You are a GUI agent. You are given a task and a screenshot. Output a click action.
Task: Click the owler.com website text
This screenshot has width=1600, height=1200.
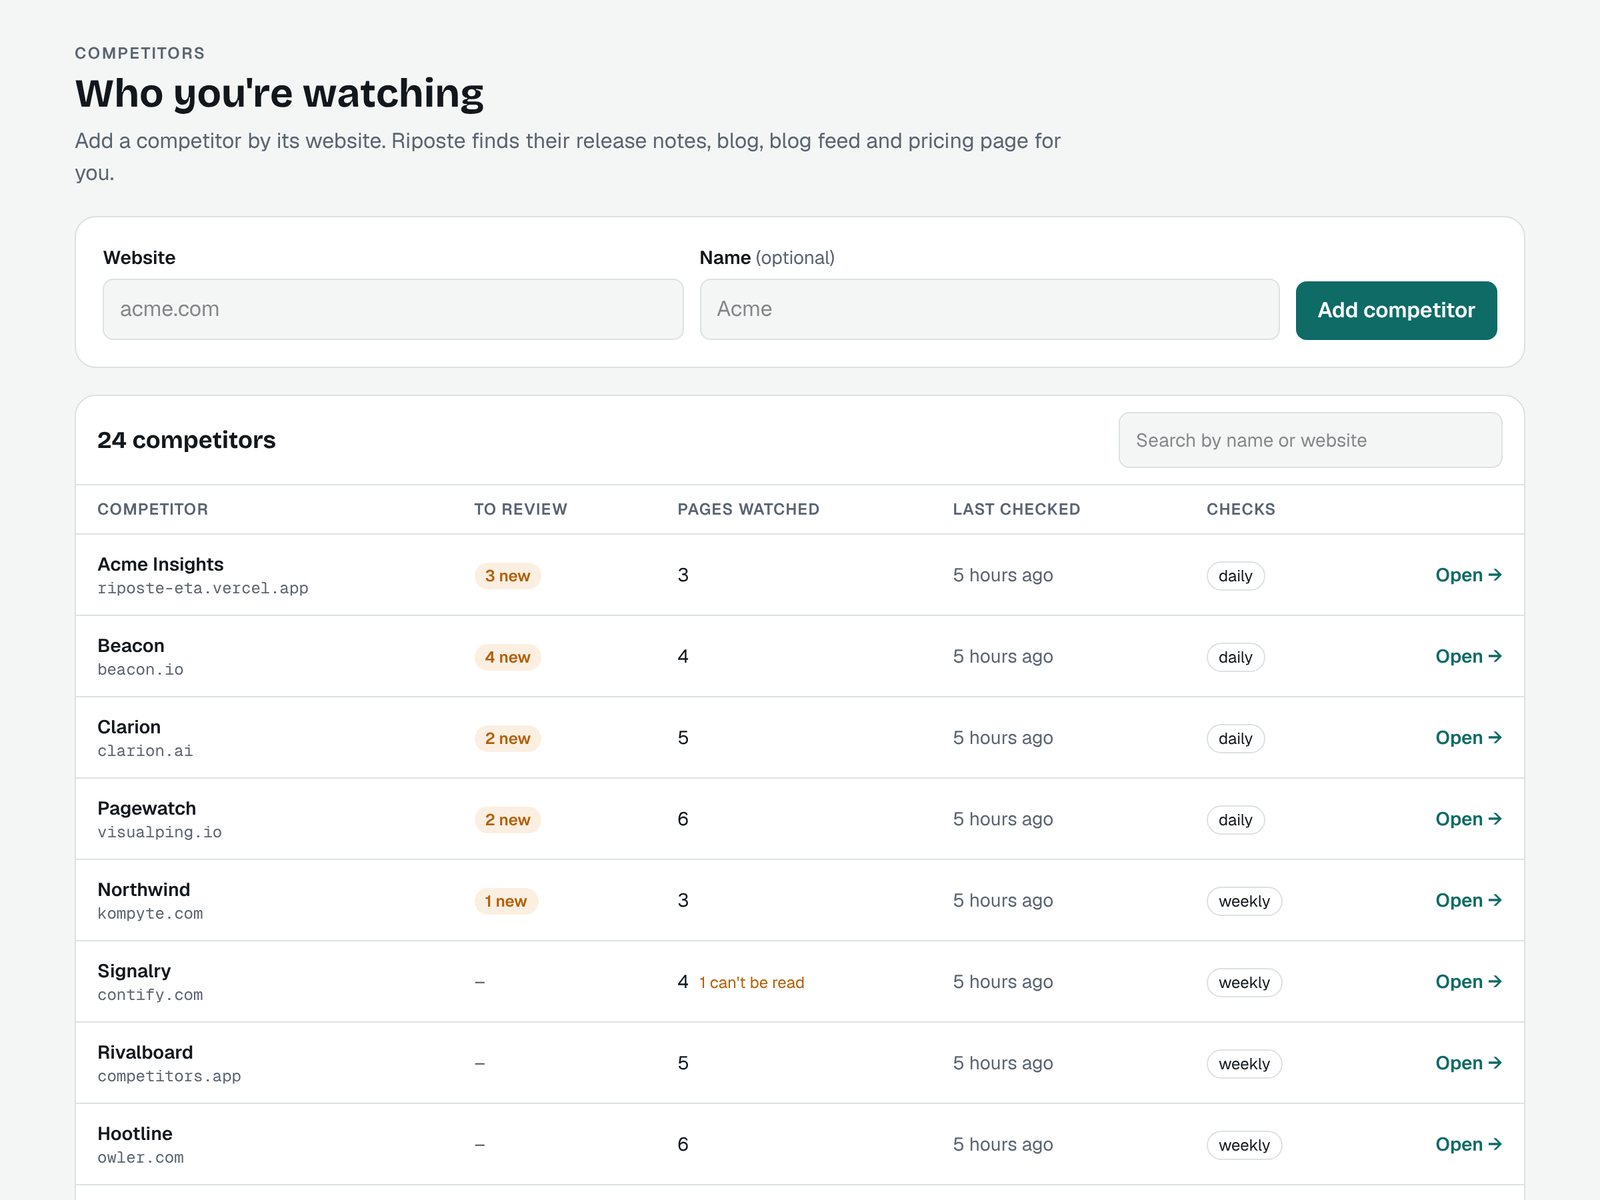click(140, 1158)
